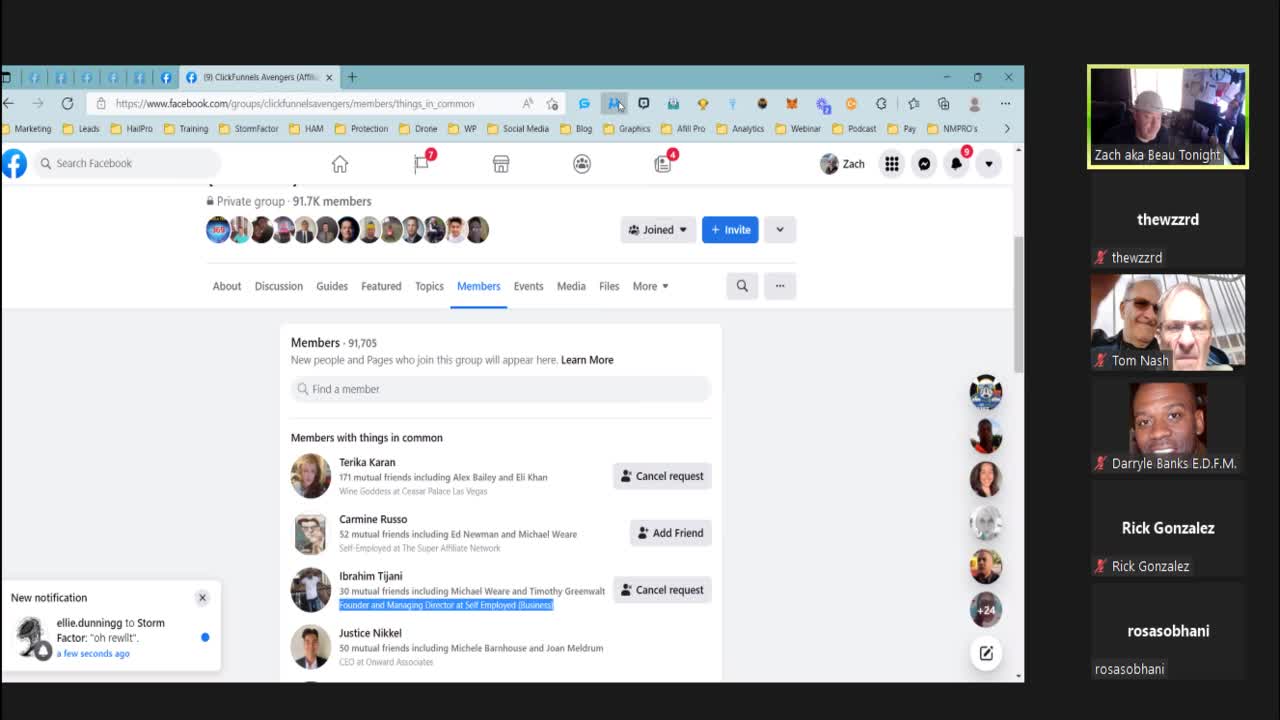Cancel friend request to Ibrahim Tijani
Image resolution: width=1280 pixels, height=720 pixels.
pos(662,590)
